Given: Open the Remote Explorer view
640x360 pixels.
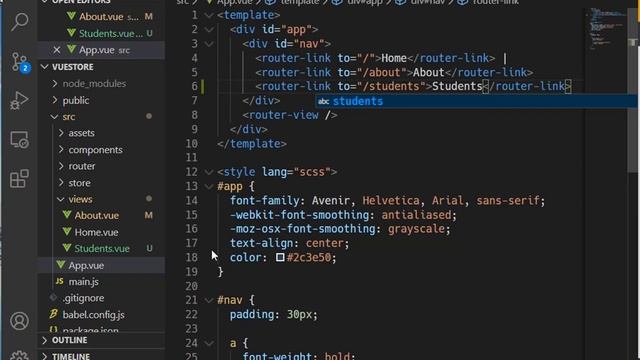Looking at the screenshot, I should point(19,140).
